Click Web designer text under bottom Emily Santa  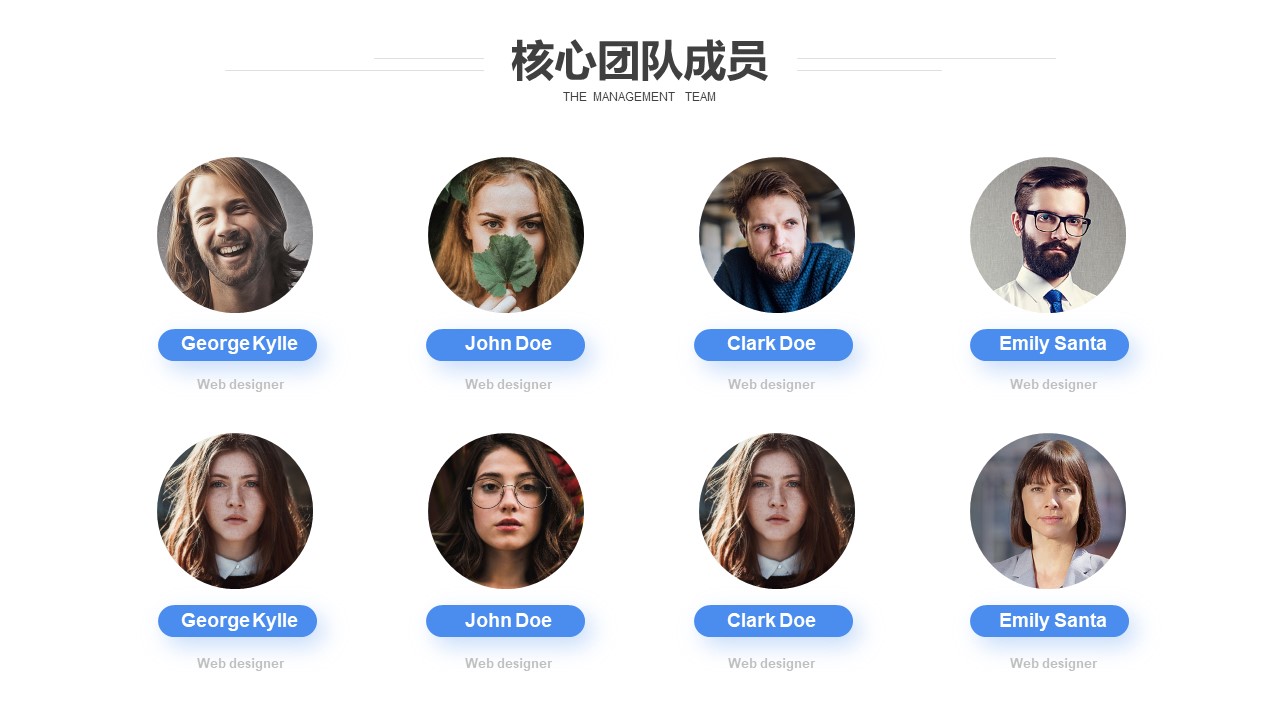(x=1053, y=663)
